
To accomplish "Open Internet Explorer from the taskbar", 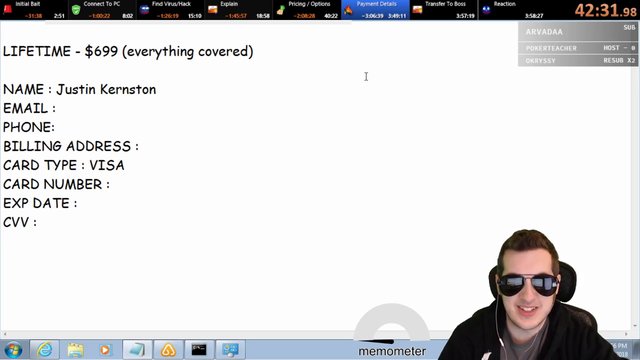I will 44,350.
